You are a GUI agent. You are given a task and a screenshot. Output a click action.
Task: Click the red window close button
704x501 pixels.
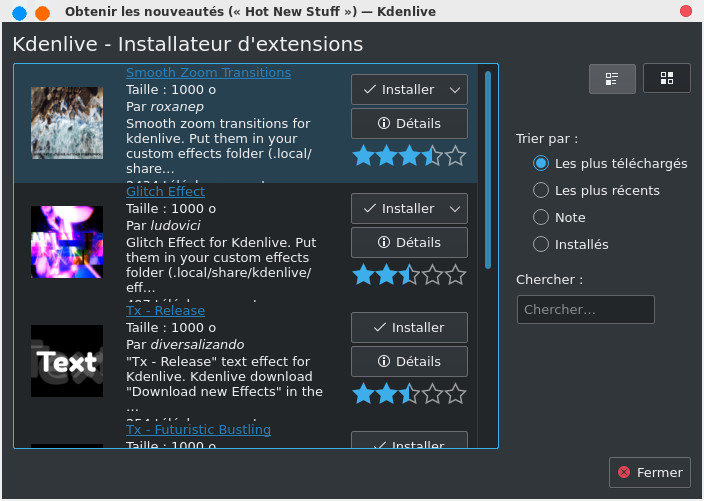[x=686, y=11]
